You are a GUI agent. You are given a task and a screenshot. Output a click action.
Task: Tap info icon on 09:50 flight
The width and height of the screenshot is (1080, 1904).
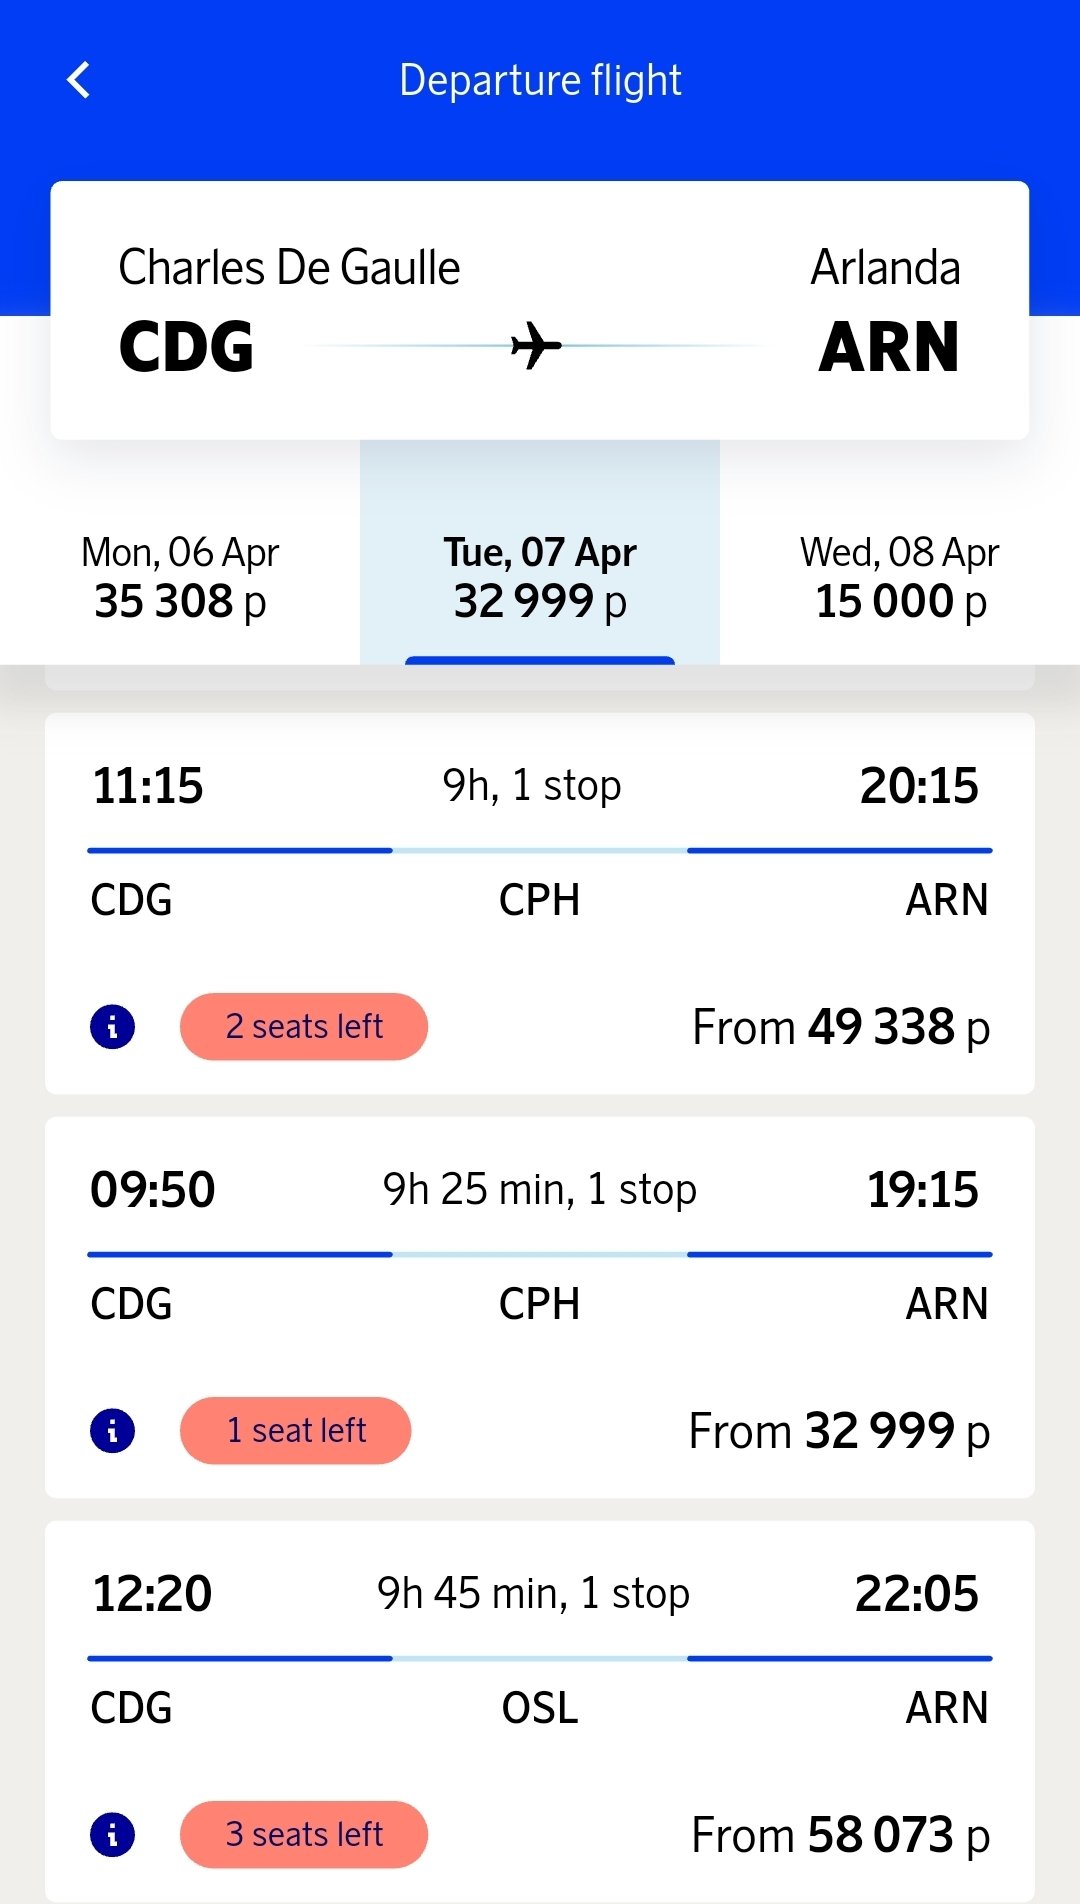pos(112,1431)
